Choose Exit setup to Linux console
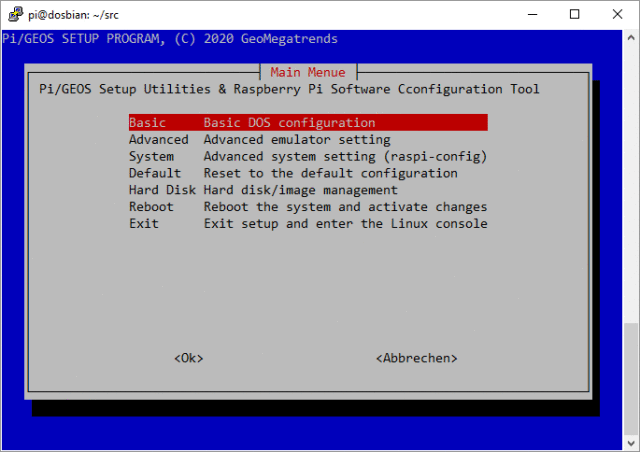 [308, 223]
